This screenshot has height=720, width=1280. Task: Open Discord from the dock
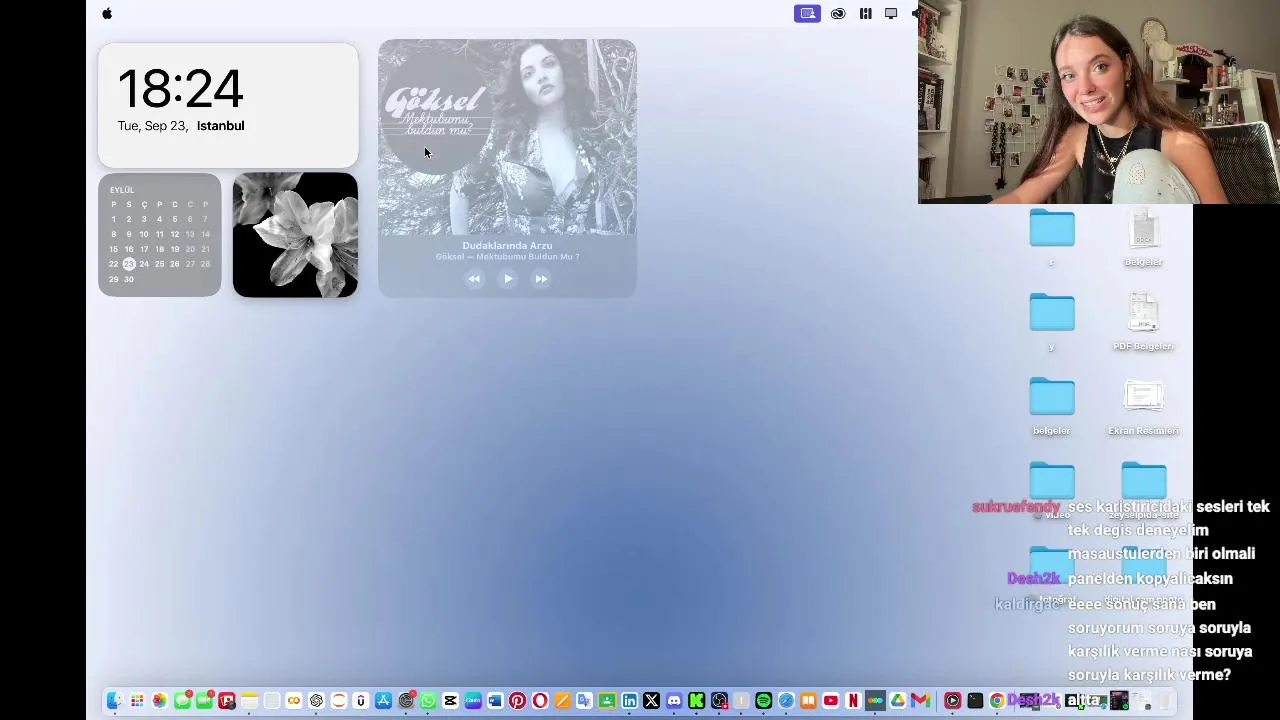coord(674,701)
